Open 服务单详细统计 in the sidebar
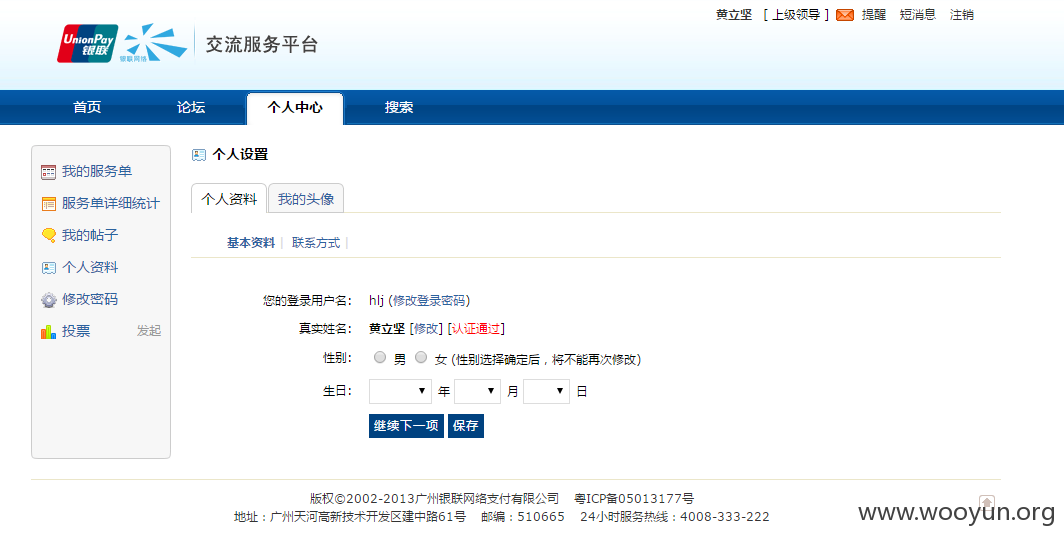 click(111, 204)
